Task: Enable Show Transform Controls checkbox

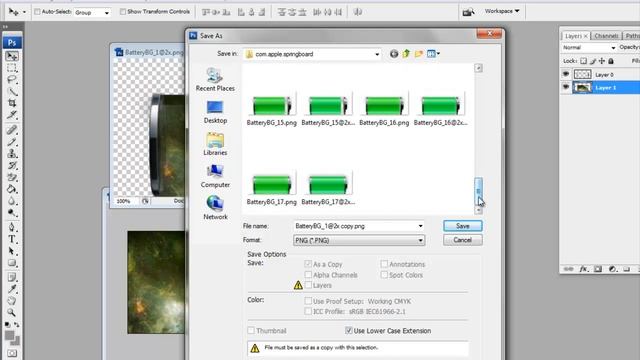Action: [122, 12]
